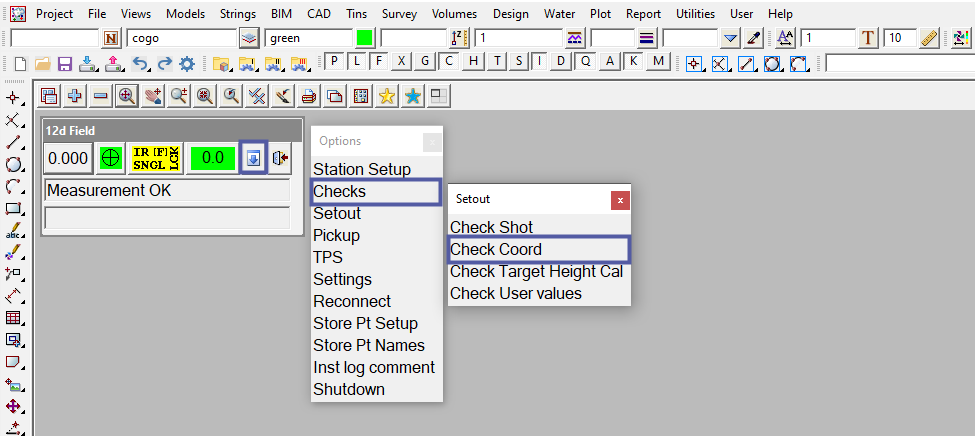
Task: Click the Save project icon
Action: 64,63
